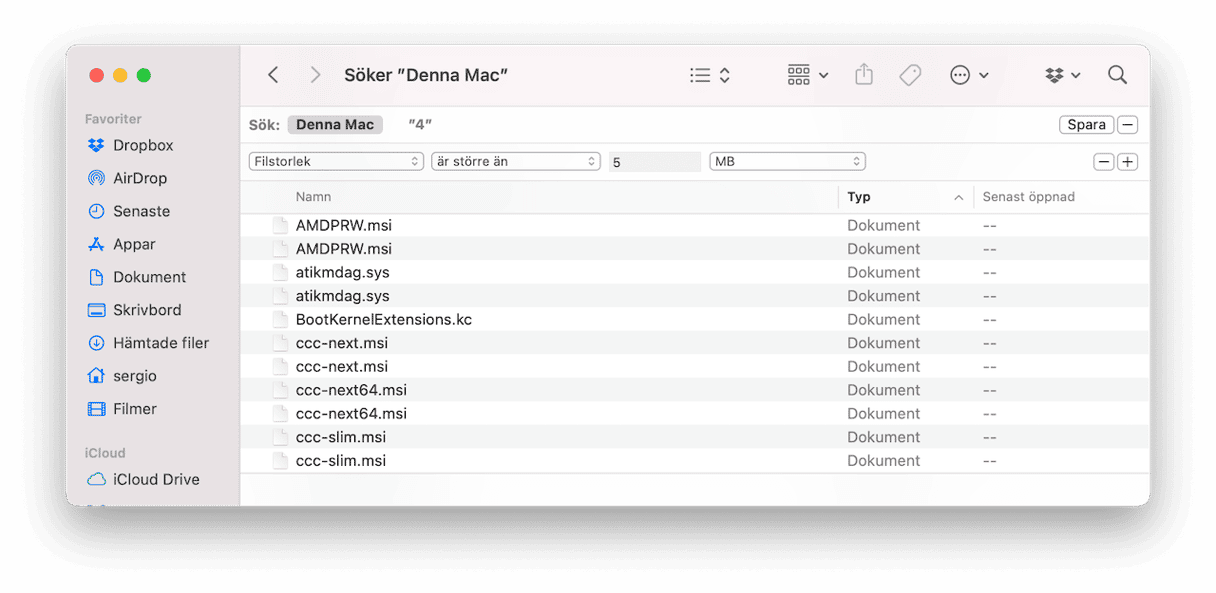
Task: Click the Appar sidebar icon
Action: (96, 244)
